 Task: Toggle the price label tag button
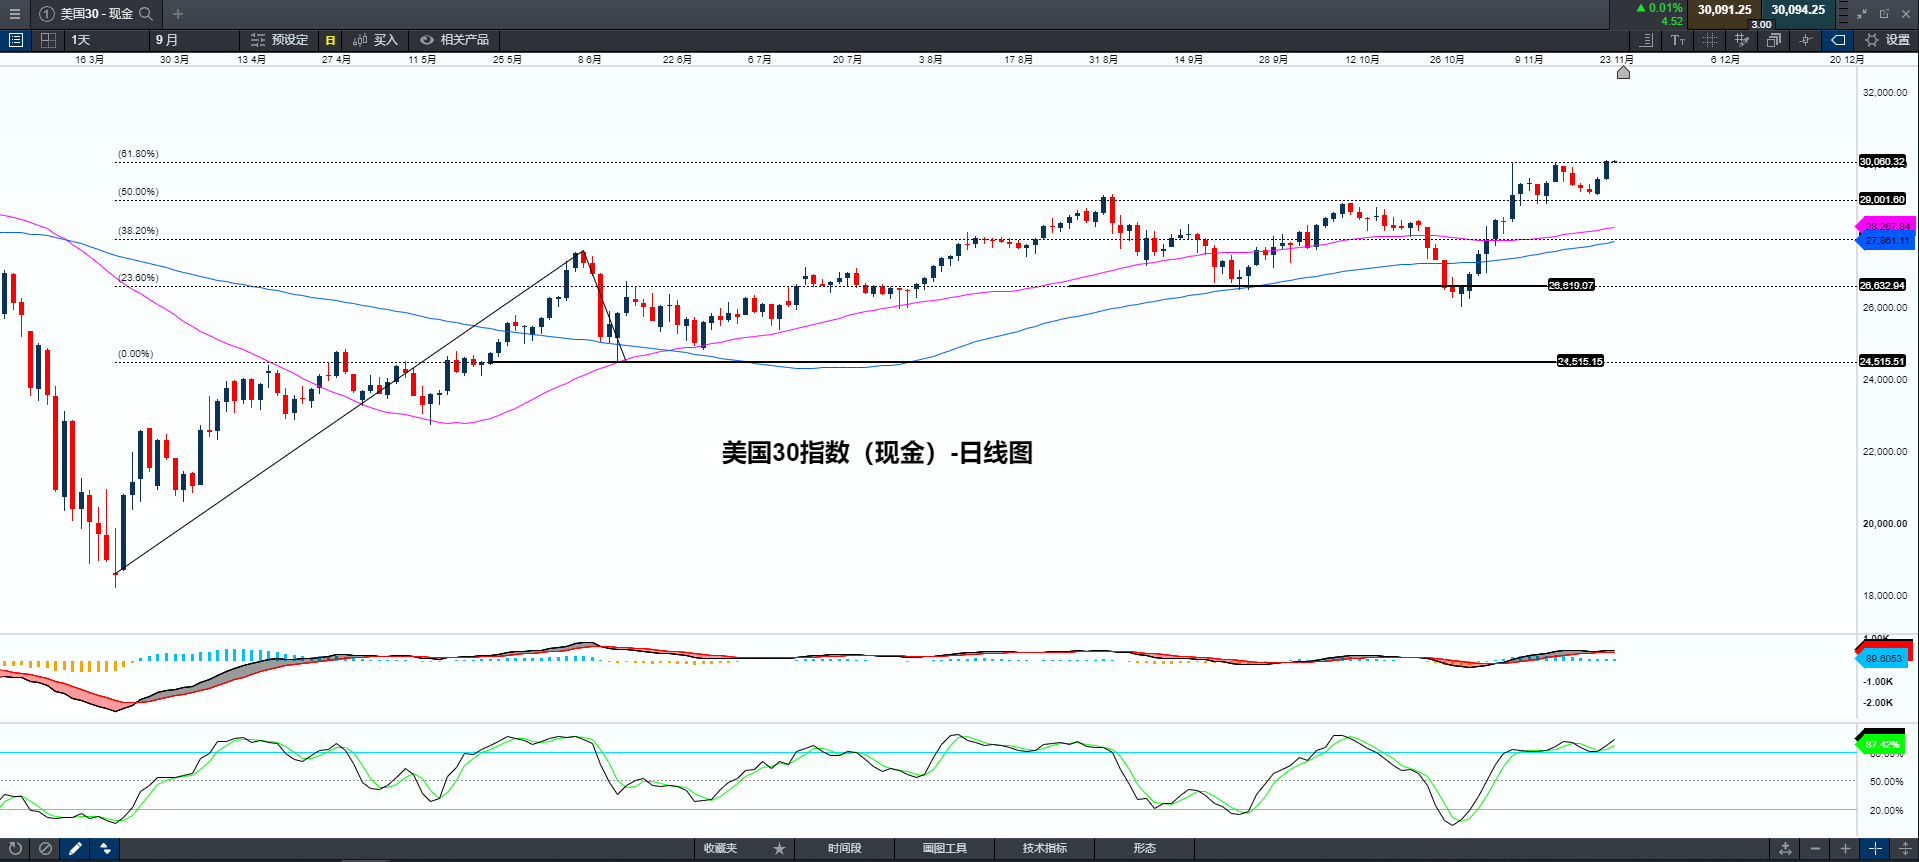1838,40
